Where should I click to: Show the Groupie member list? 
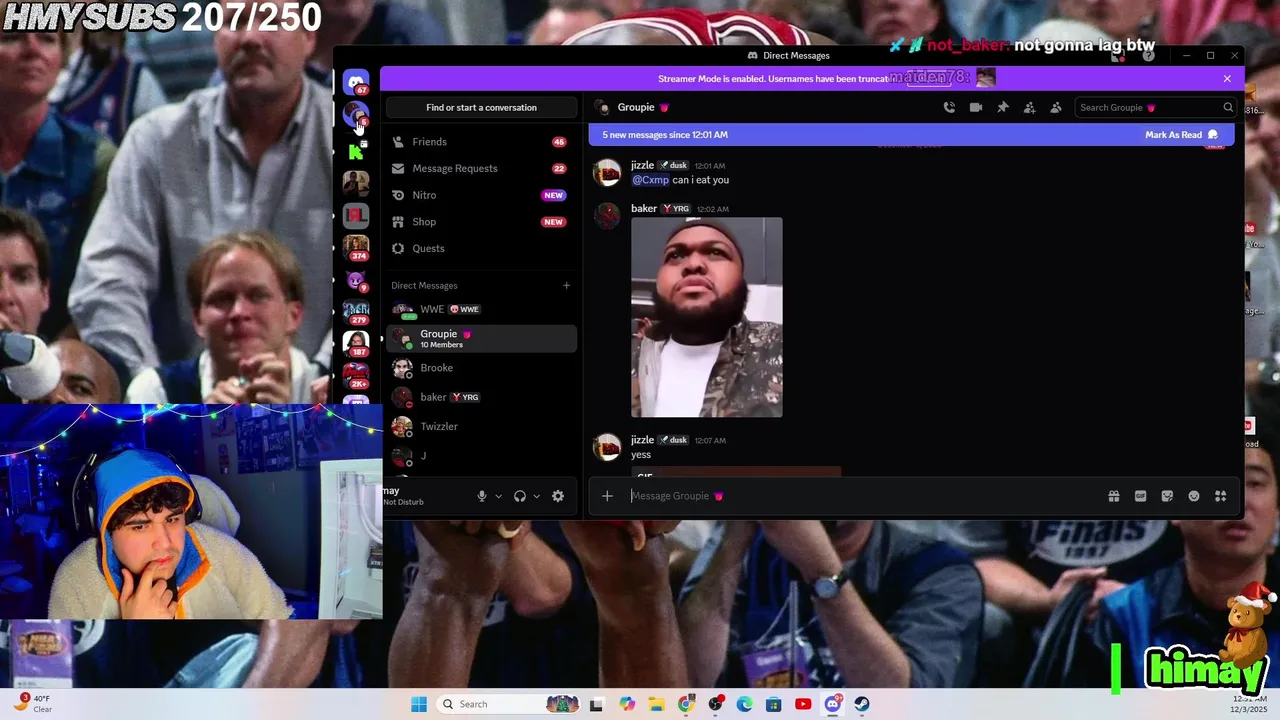(x=1055, y=107)
